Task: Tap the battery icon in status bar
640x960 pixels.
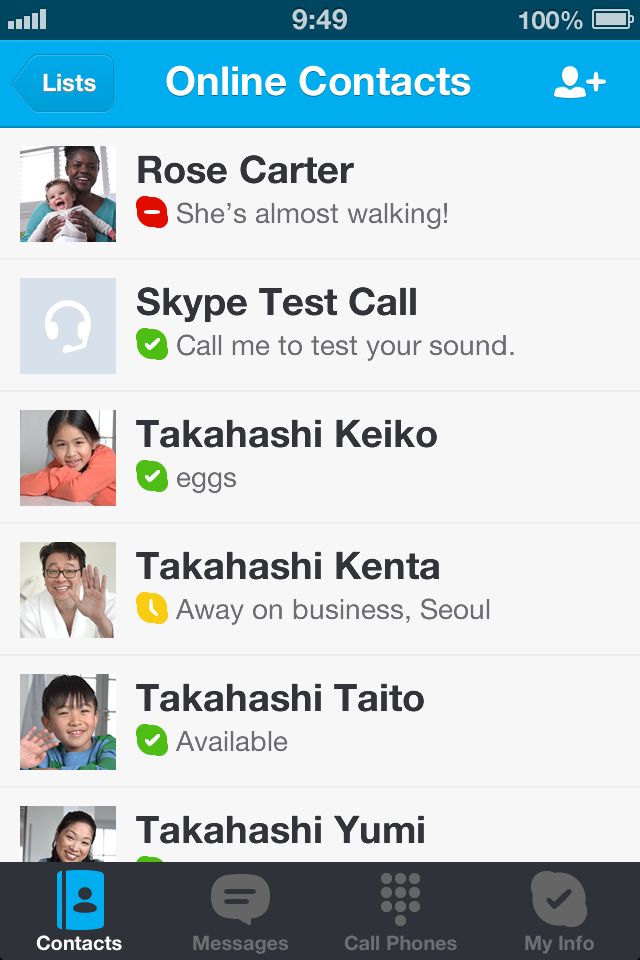Action: pyautogui.click(x=611, y=19)
